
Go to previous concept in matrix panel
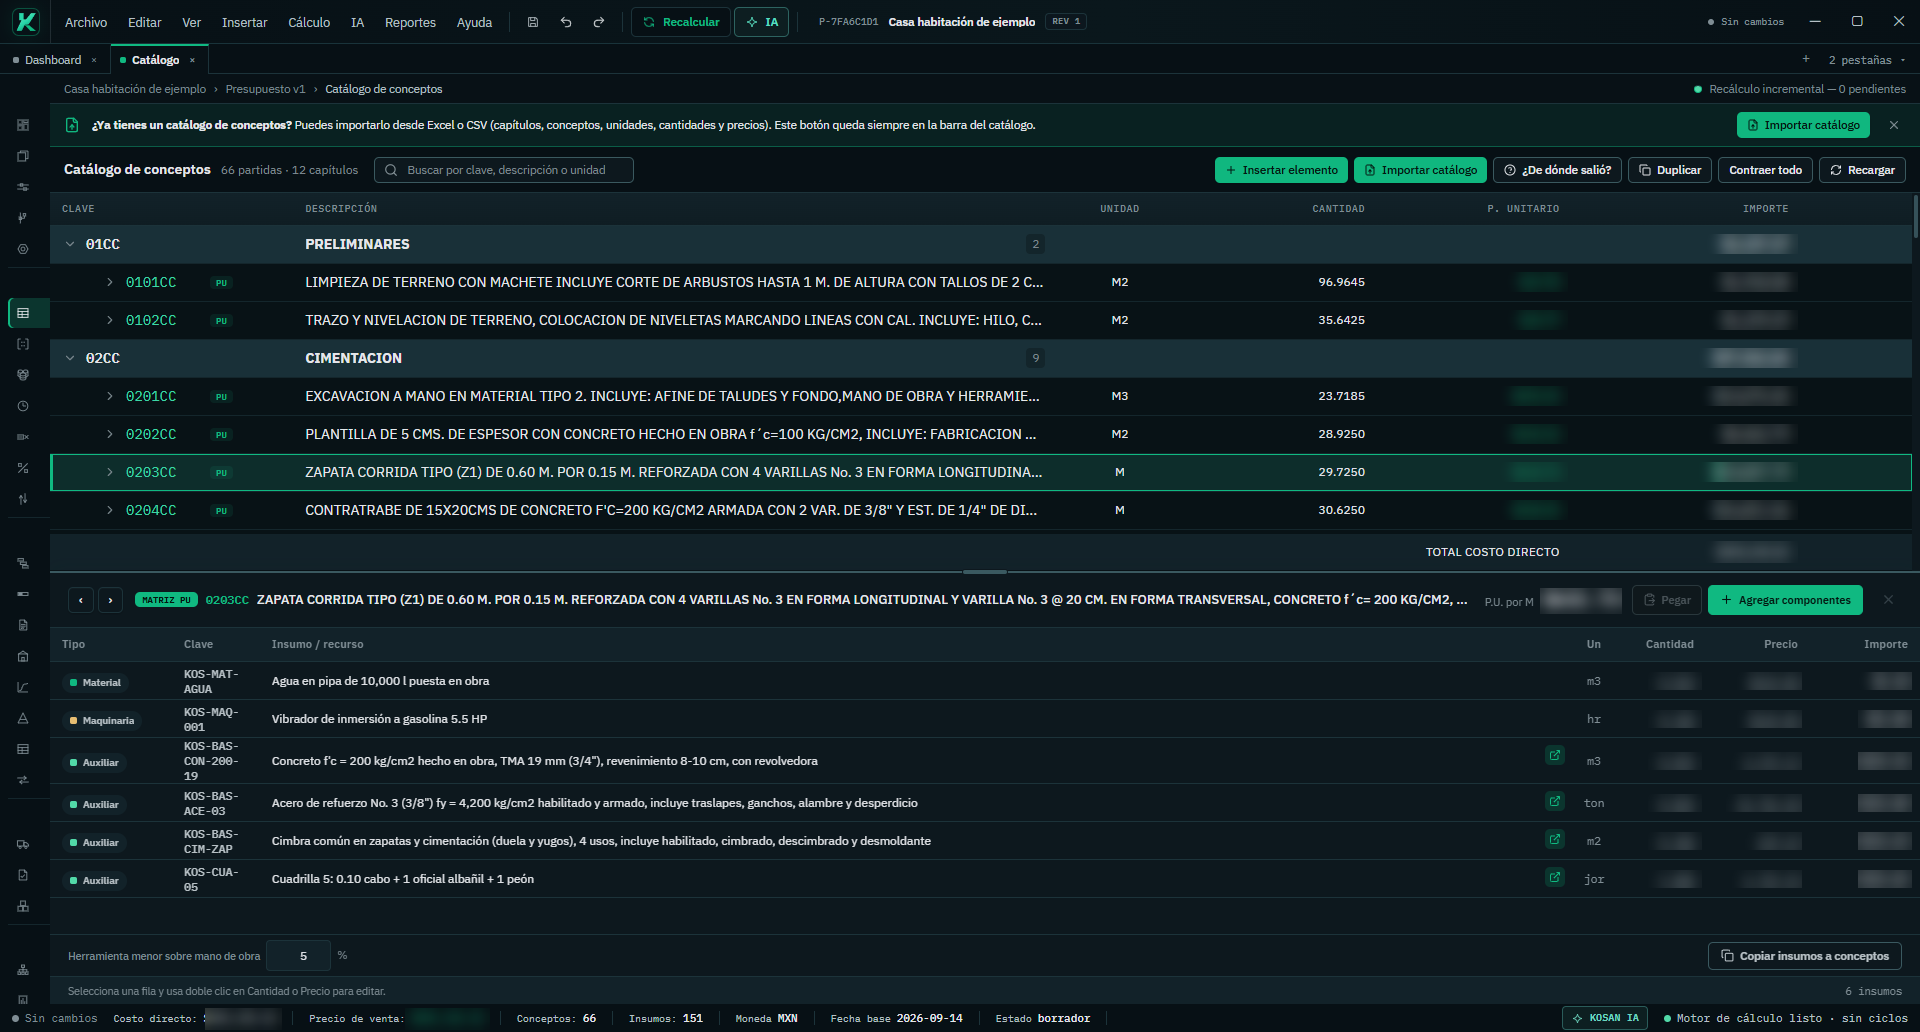point(81,600)
